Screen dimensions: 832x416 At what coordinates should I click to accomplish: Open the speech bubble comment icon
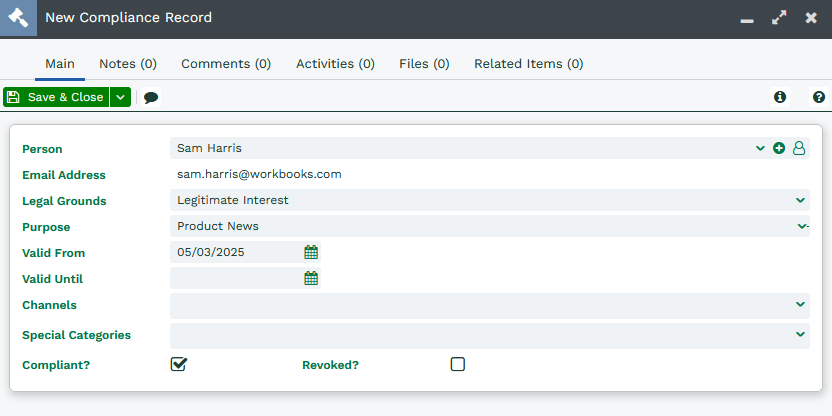151,98
